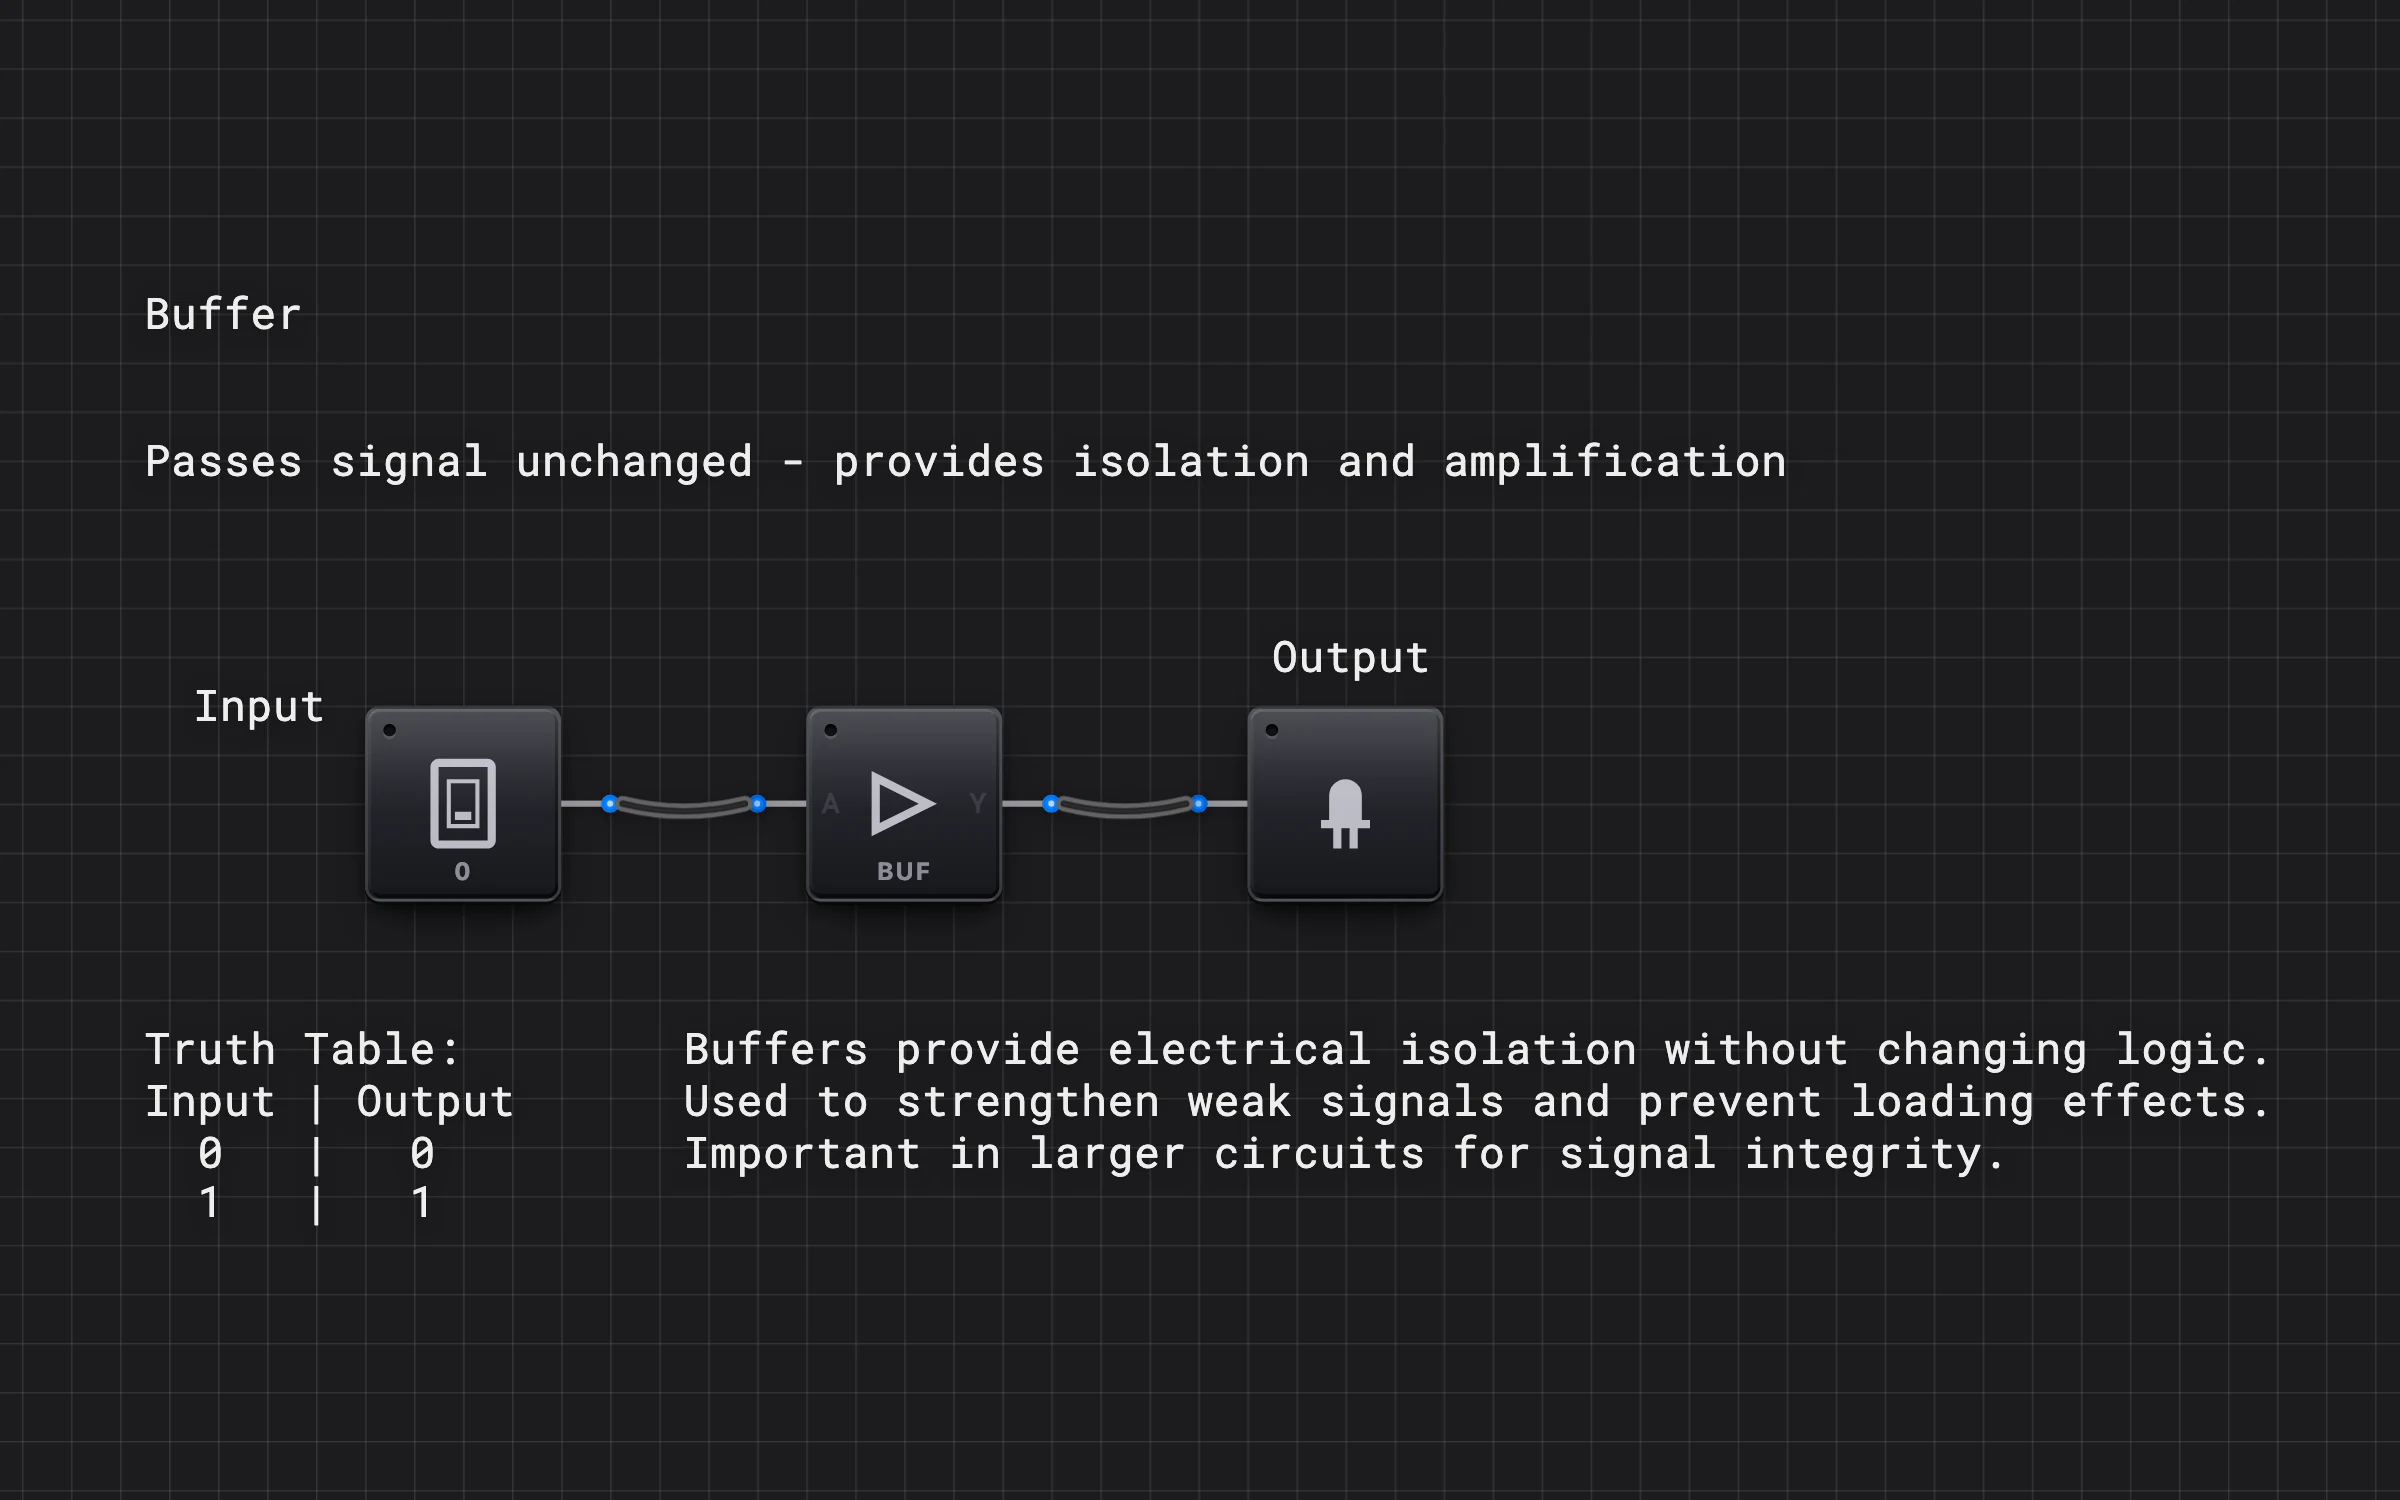Select the BUF gate triangle icon
Image resolution: width=2400 pixels, height=1500 pixels.
click(903, 803)
